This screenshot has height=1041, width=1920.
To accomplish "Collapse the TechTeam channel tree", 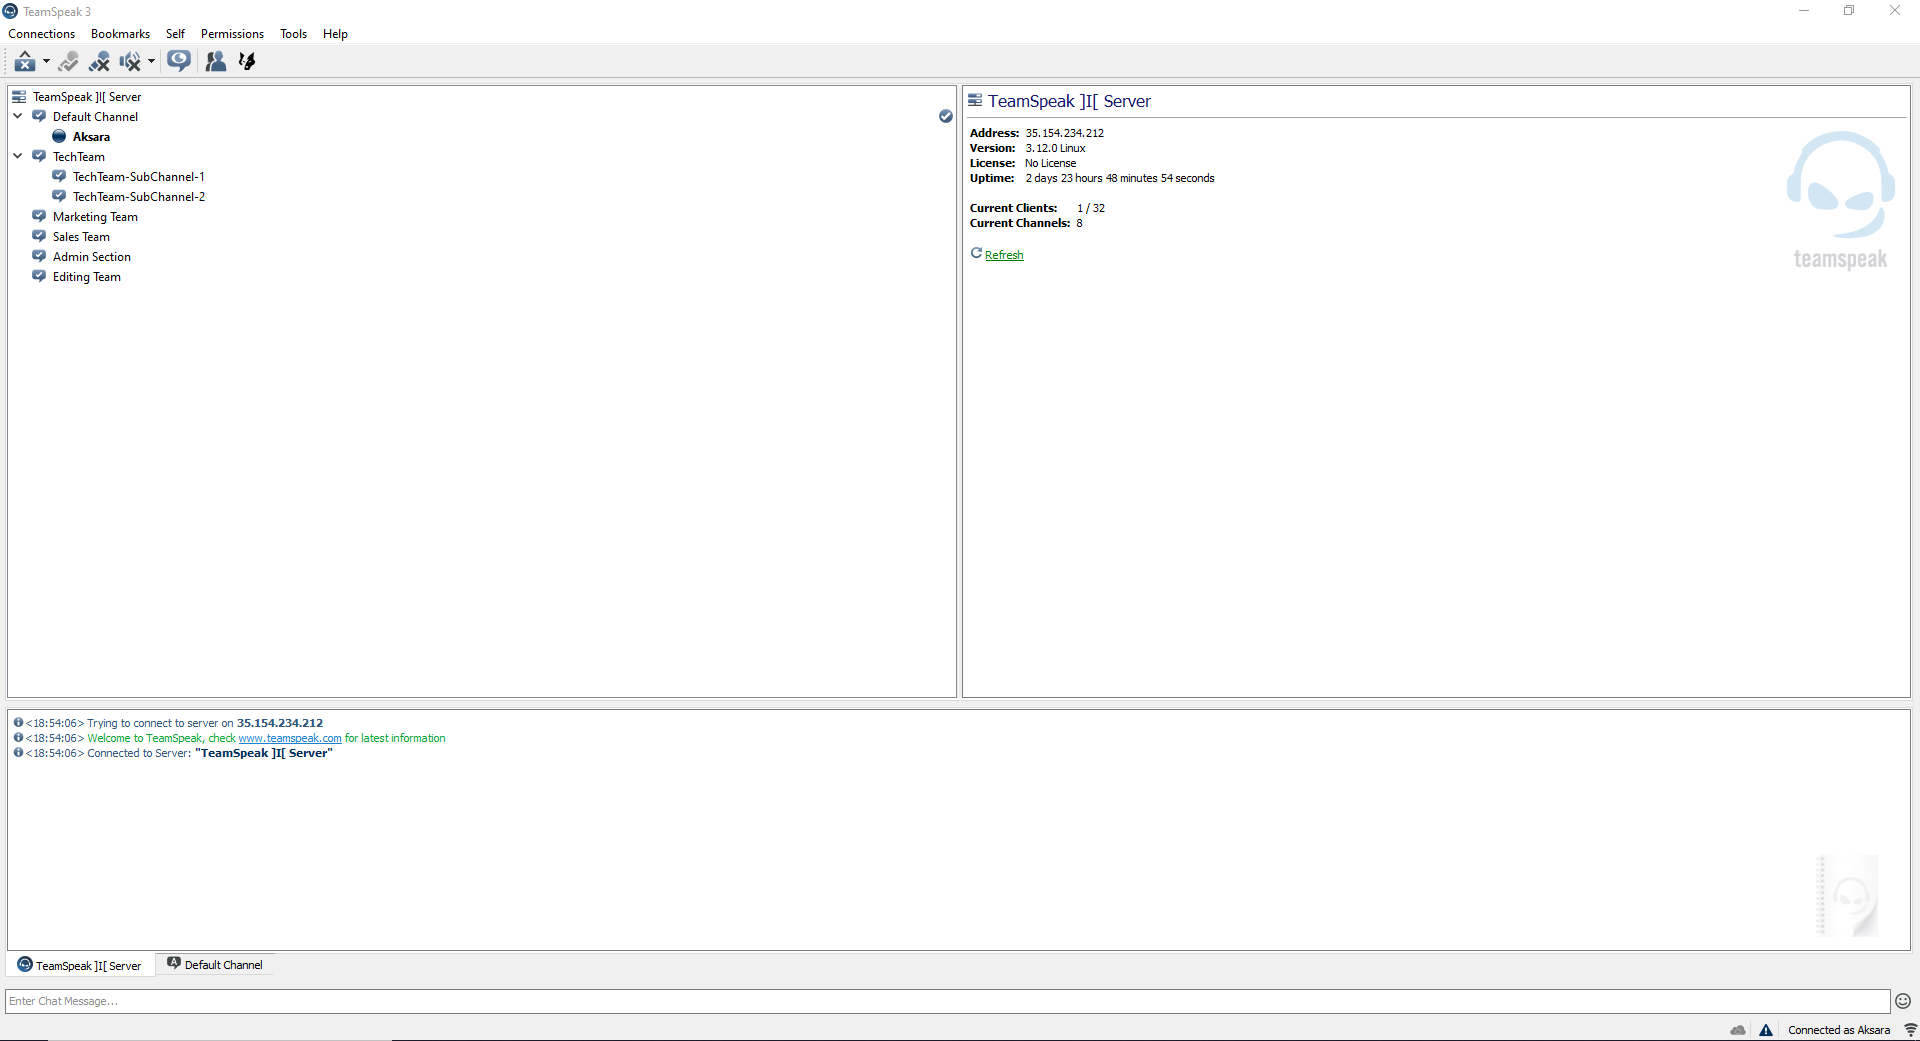I will [18, 157].
